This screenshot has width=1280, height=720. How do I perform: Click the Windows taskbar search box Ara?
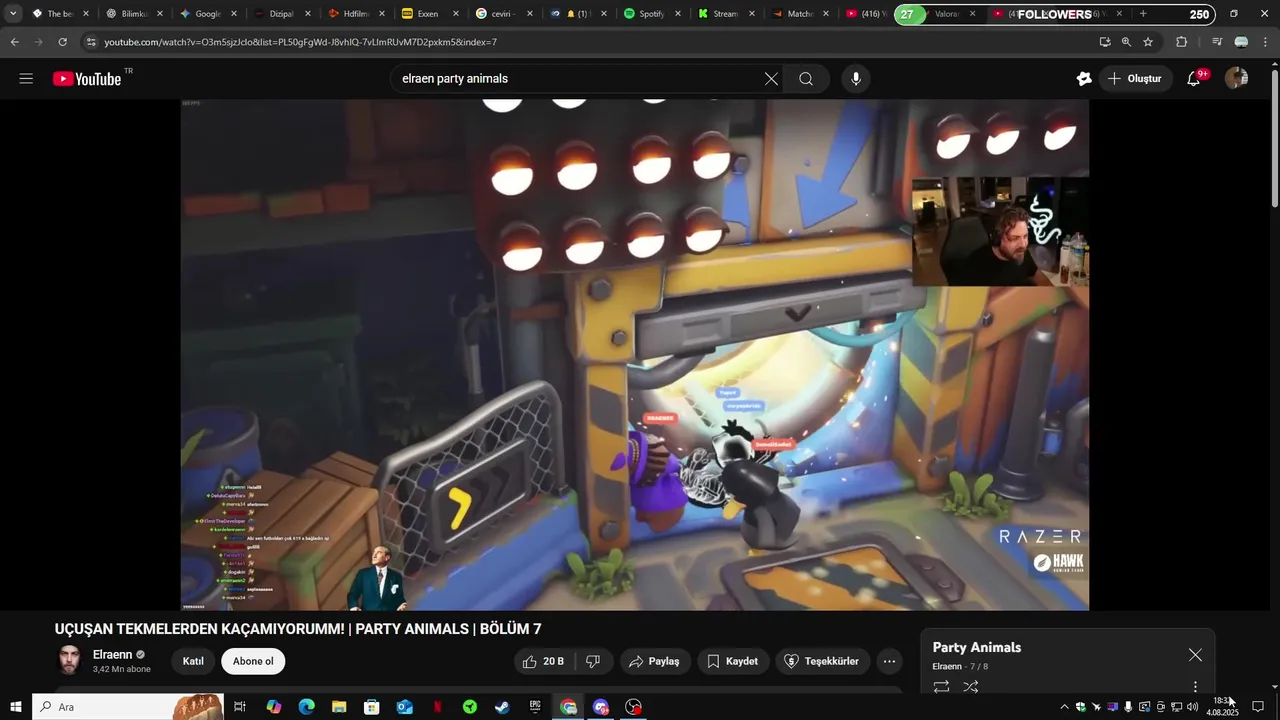128,707
